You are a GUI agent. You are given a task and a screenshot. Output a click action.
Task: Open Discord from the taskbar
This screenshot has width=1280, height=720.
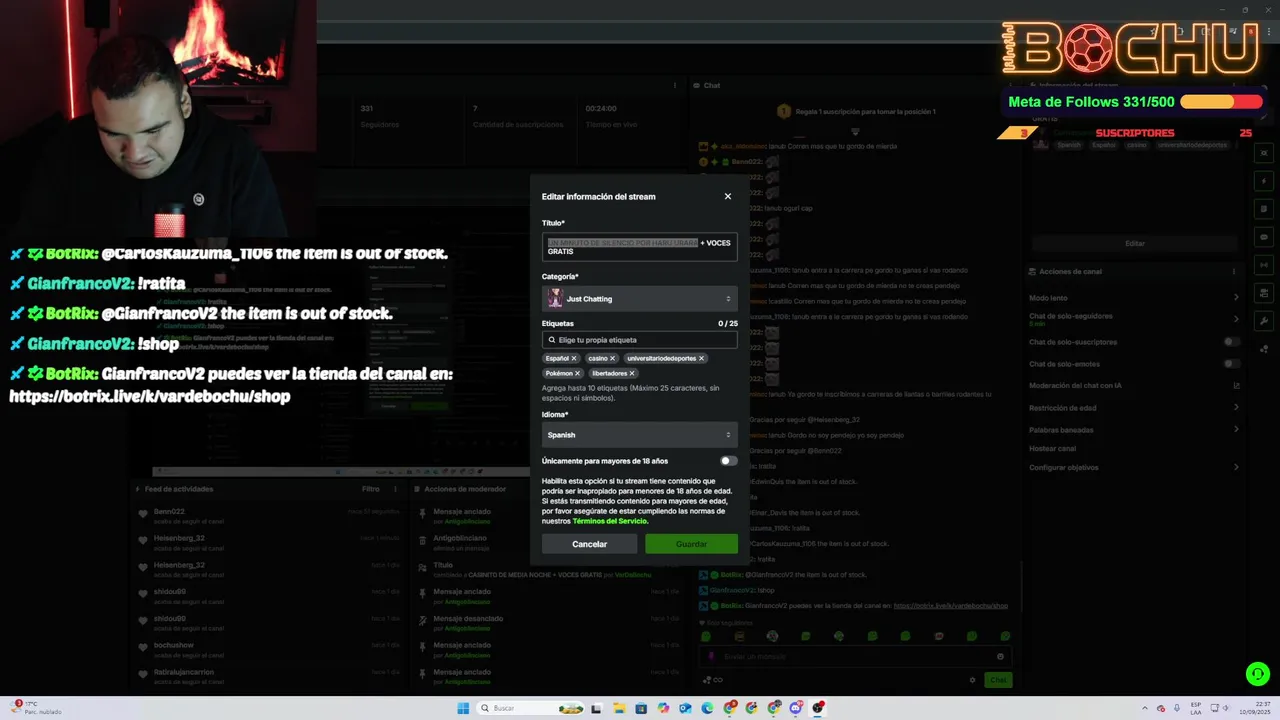coord(796,708)
